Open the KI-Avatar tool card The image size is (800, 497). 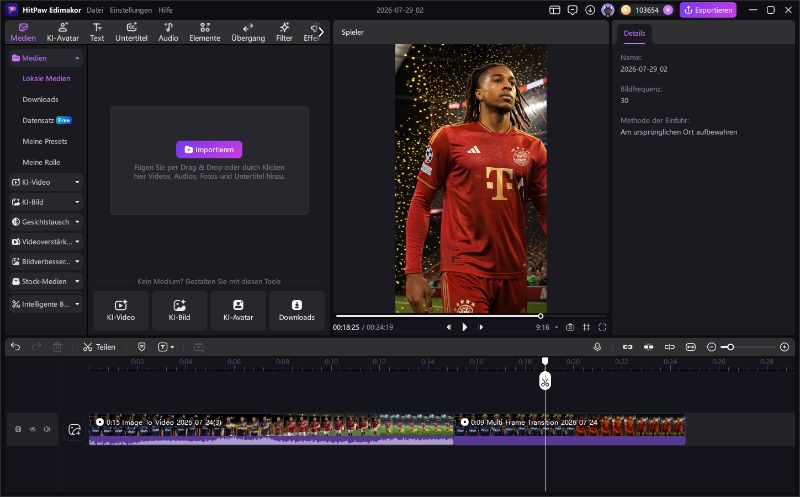click(238, 310)
